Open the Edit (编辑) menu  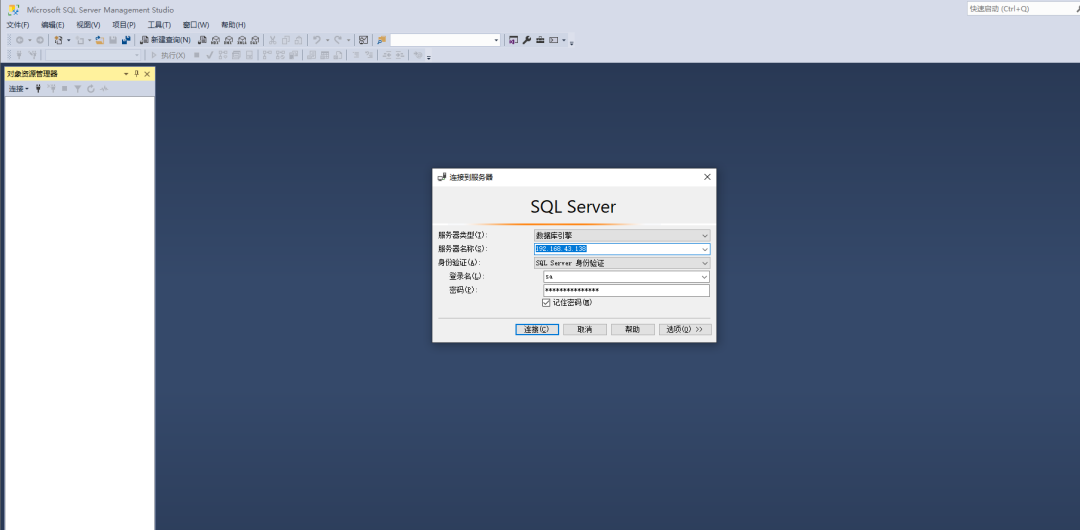point(52,25)
